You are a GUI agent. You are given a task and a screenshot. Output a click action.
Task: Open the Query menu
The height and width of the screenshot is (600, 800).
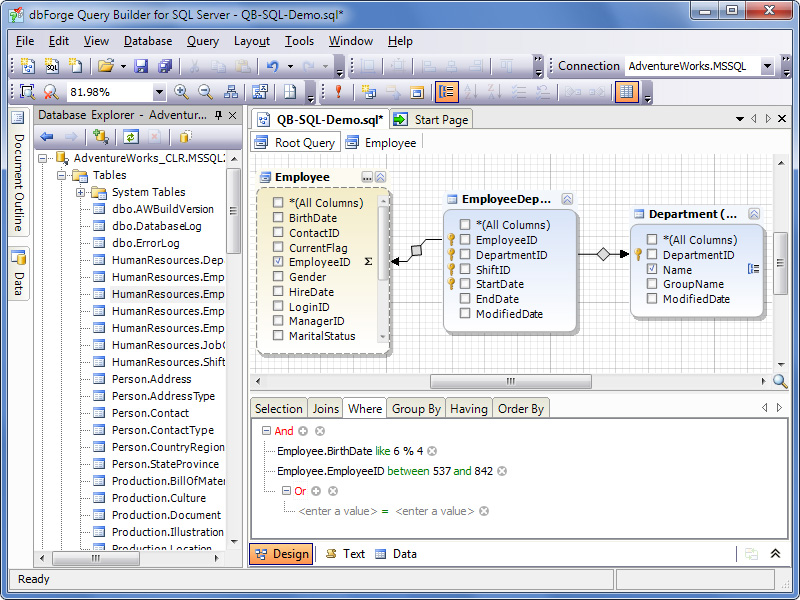click(x=203, y=41)
